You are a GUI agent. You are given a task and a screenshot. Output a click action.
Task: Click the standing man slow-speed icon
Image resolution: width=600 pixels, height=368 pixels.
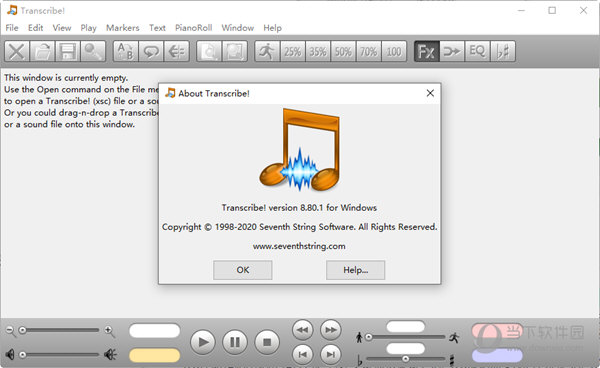pyautogui.click(x=359, y=337)
